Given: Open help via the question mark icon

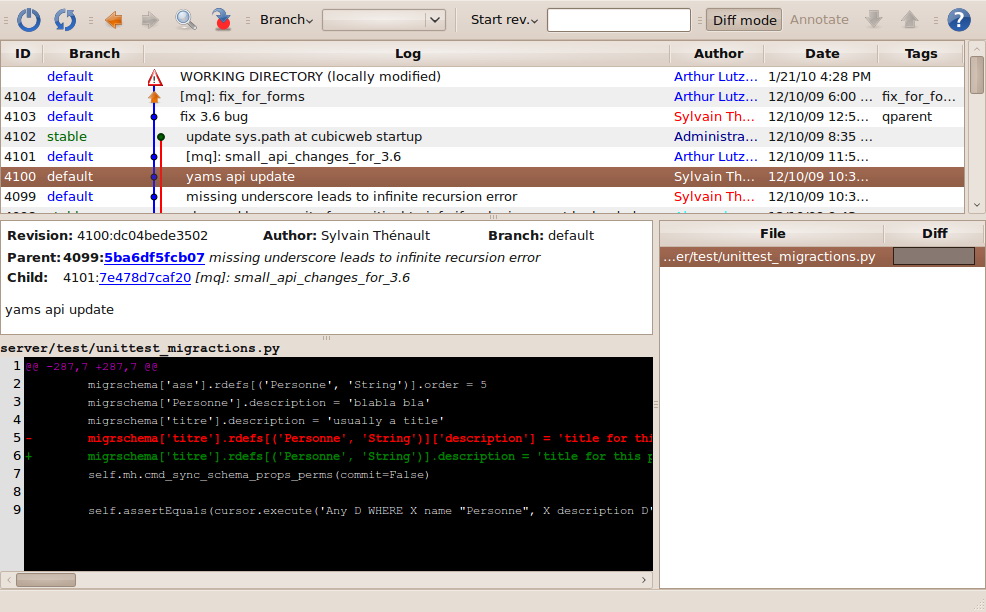Looking at the screenshot, I should (957, 19).
